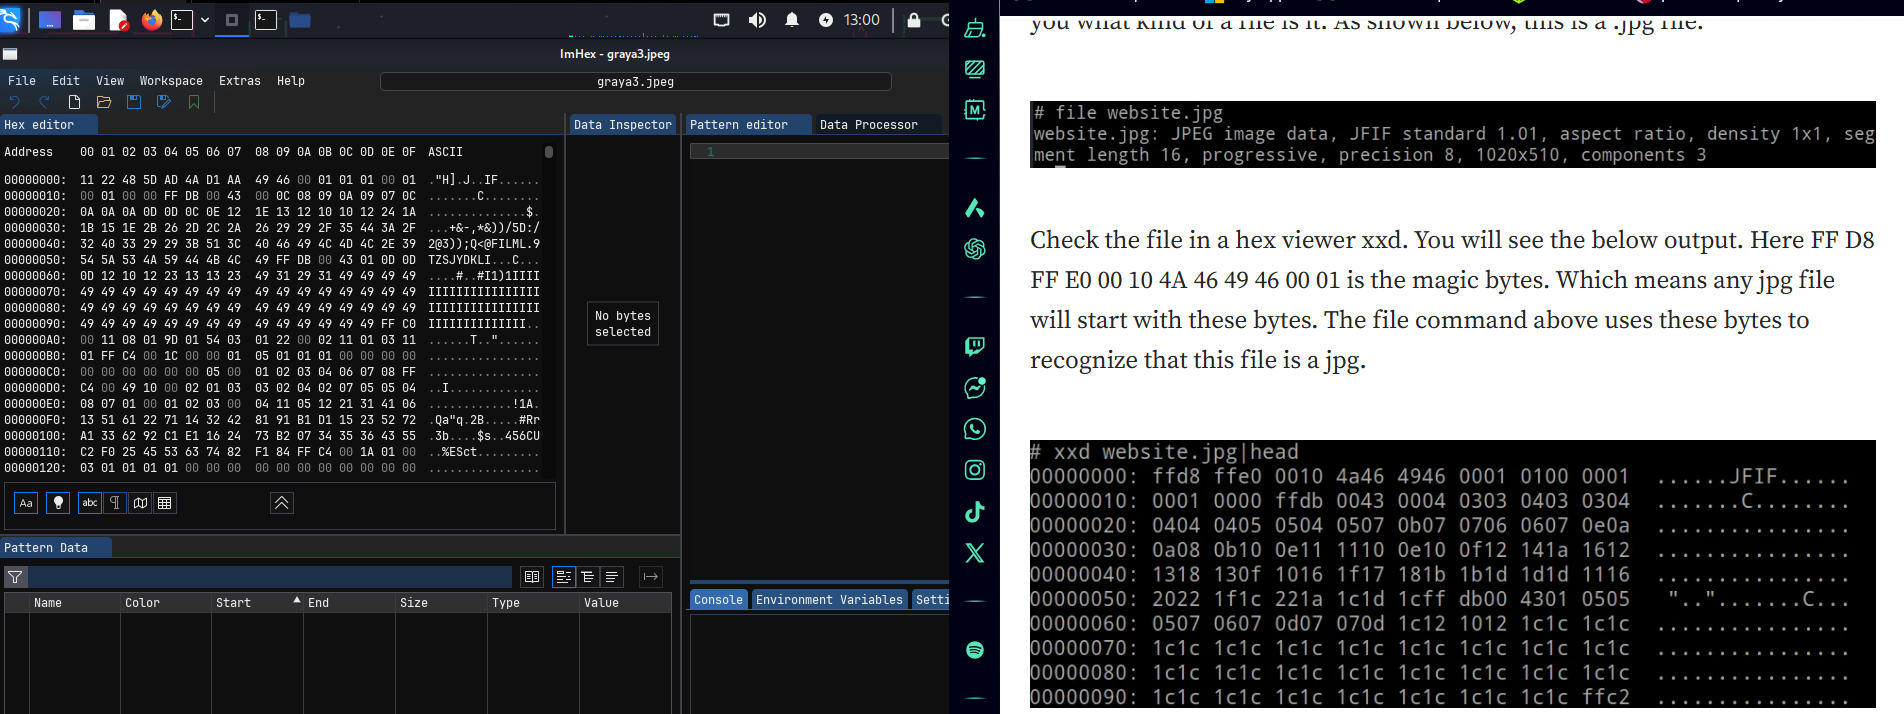The width and height of the screenshot is (1904, 714).
Task: Toggle the pilcrow advanced decoding option
Action: coord(115,503)
